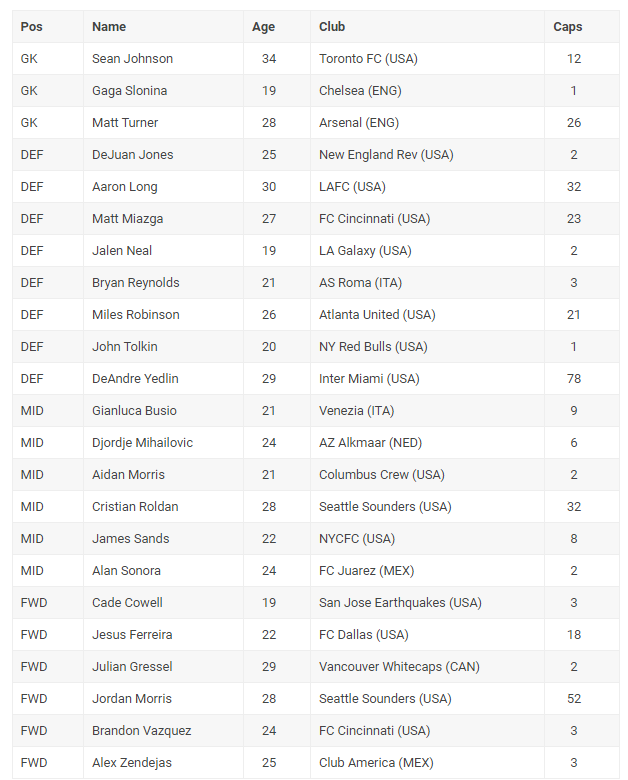Screen dimensions: 628x780
Task: Select the Venezia (ITA) club cell
Action: 357,411
